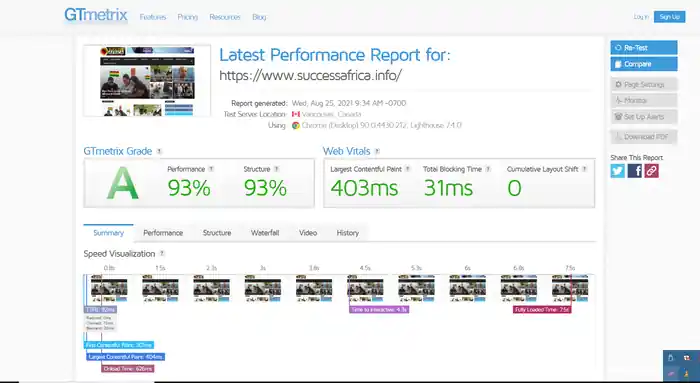This screenshot has height=383, width=700.
Task: Open Blog in top navigation
Action: [259, 17]
